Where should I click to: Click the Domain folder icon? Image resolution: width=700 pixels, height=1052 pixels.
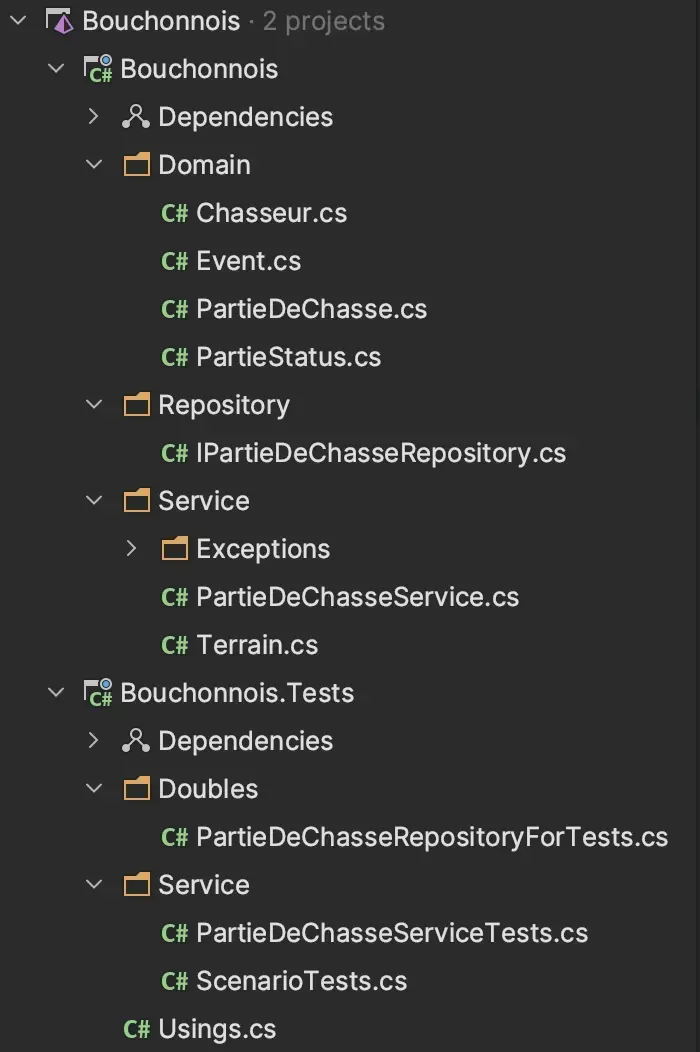point(137,164)
